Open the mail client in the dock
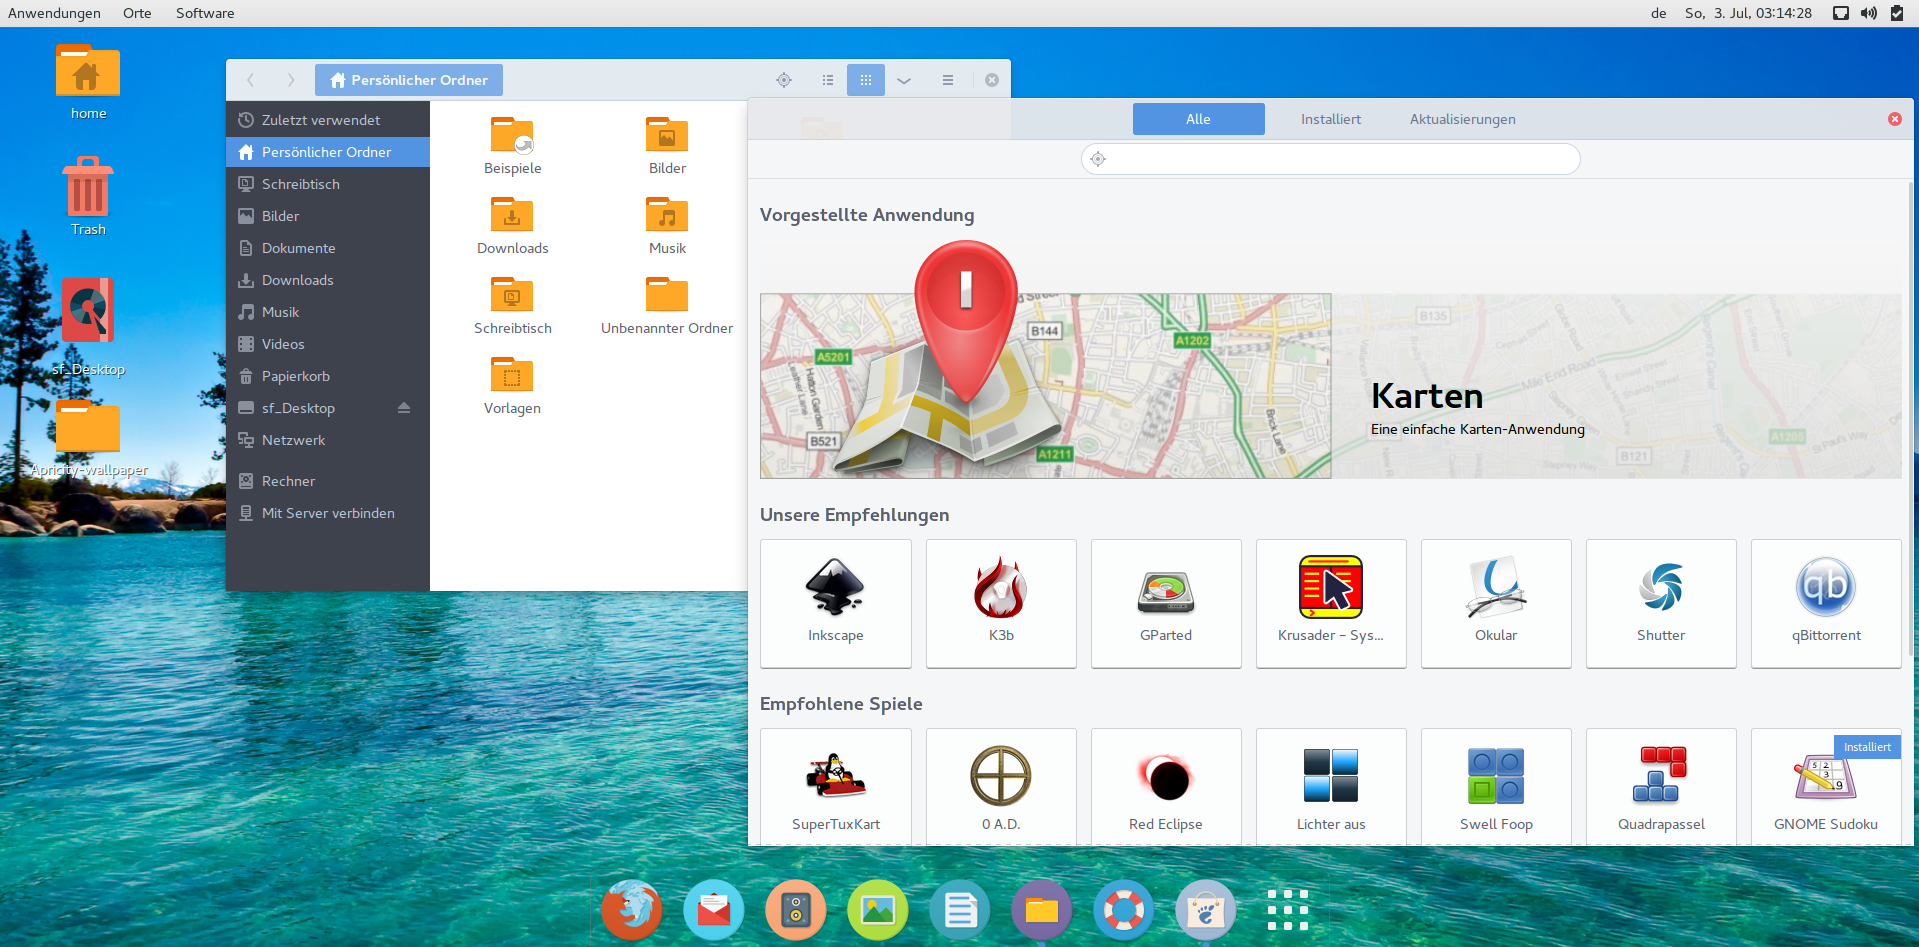1919x947 pixels. [x=714, y=910]
